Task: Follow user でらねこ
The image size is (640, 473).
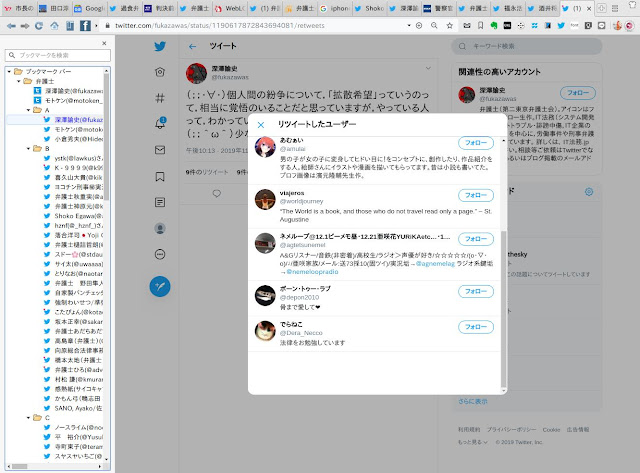Action: 476,327
